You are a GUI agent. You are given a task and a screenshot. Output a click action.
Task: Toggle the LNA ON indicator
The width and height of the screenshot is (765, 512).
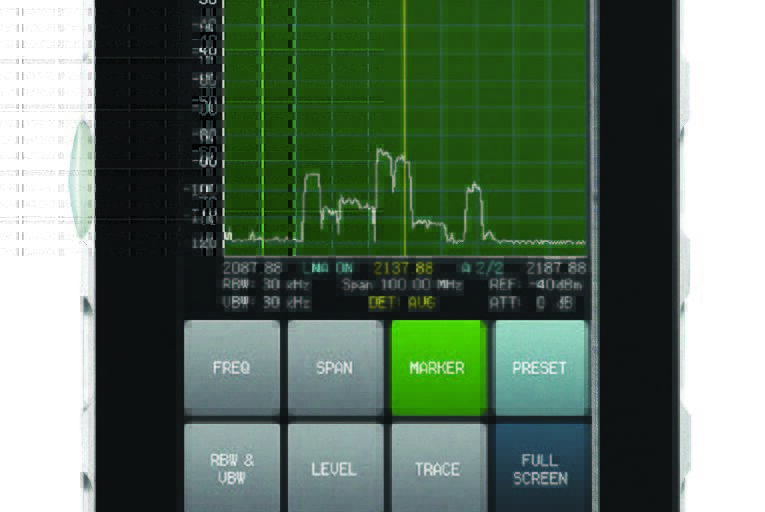click(329, 269)
